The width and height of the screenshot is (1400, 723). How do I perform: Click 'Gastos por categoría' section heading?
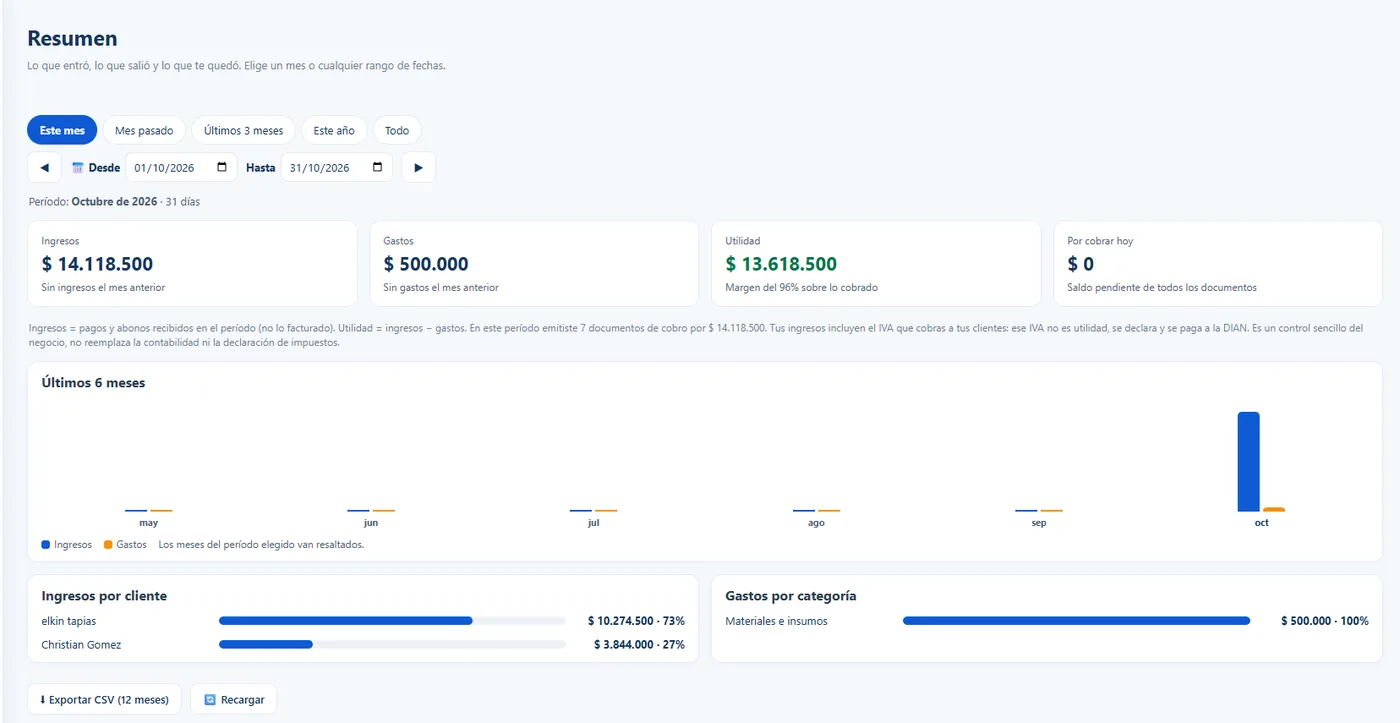[791, 596]
